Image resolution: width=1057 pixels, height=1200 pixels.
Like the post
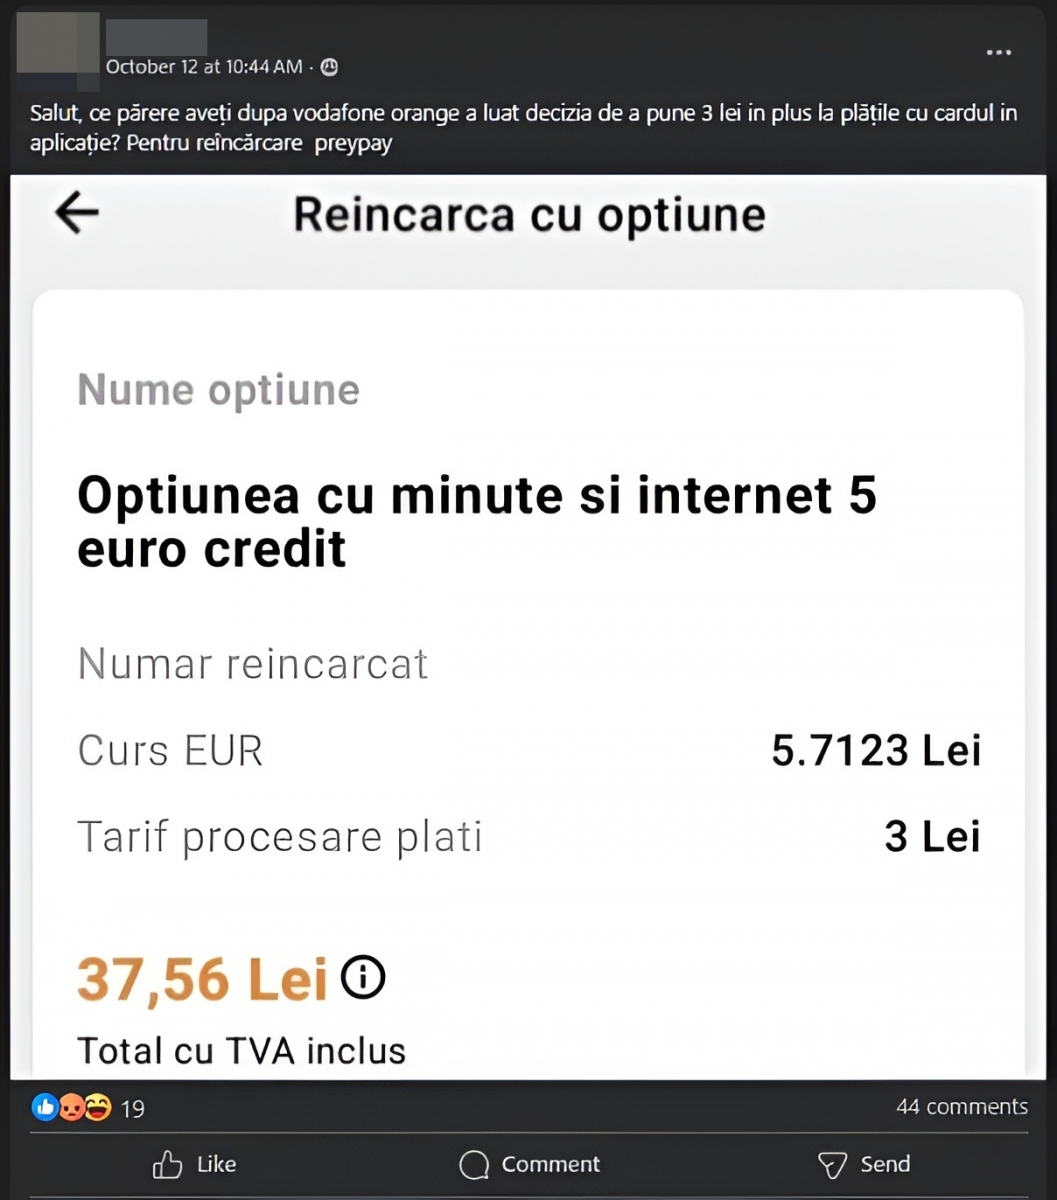point(194,1164)
